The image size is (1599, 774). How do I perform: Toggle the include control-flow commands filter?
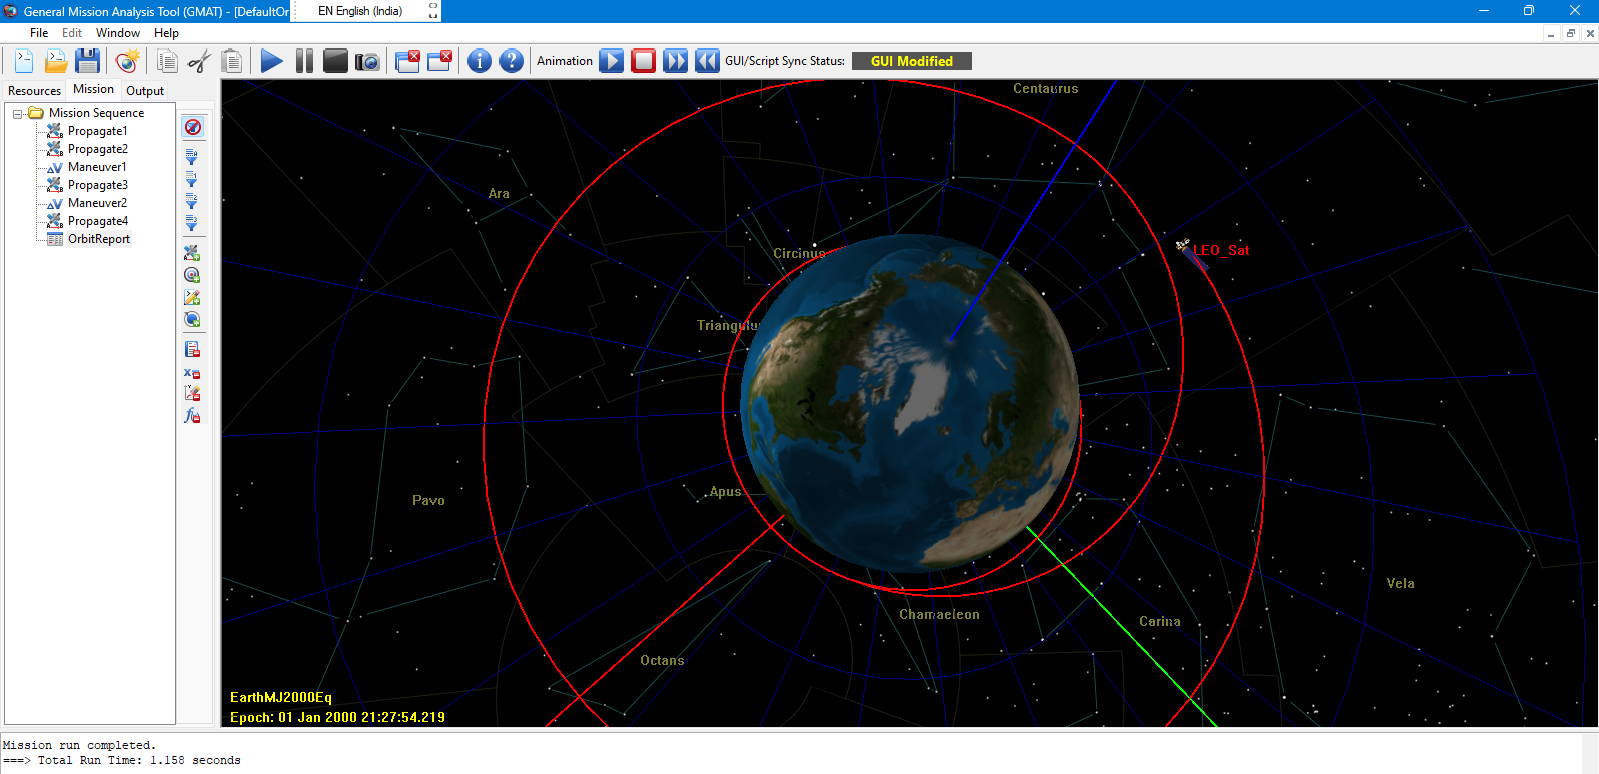click(192, 319)
